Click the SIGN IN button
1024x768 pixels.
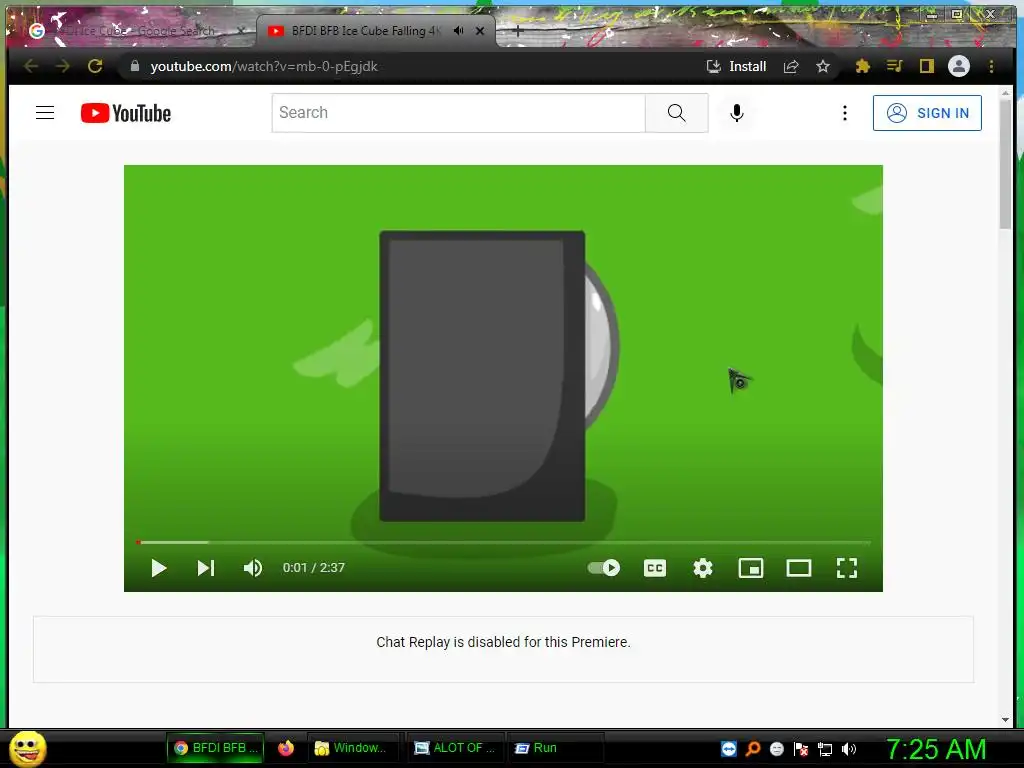[x=927, y=113]
